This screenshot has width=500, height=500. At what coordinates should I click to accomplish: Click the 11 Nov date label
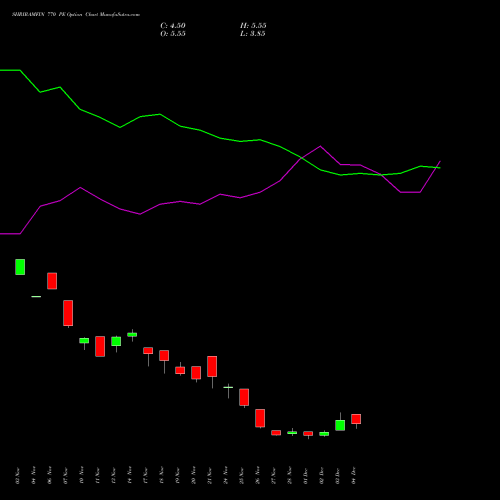point(97,476)
